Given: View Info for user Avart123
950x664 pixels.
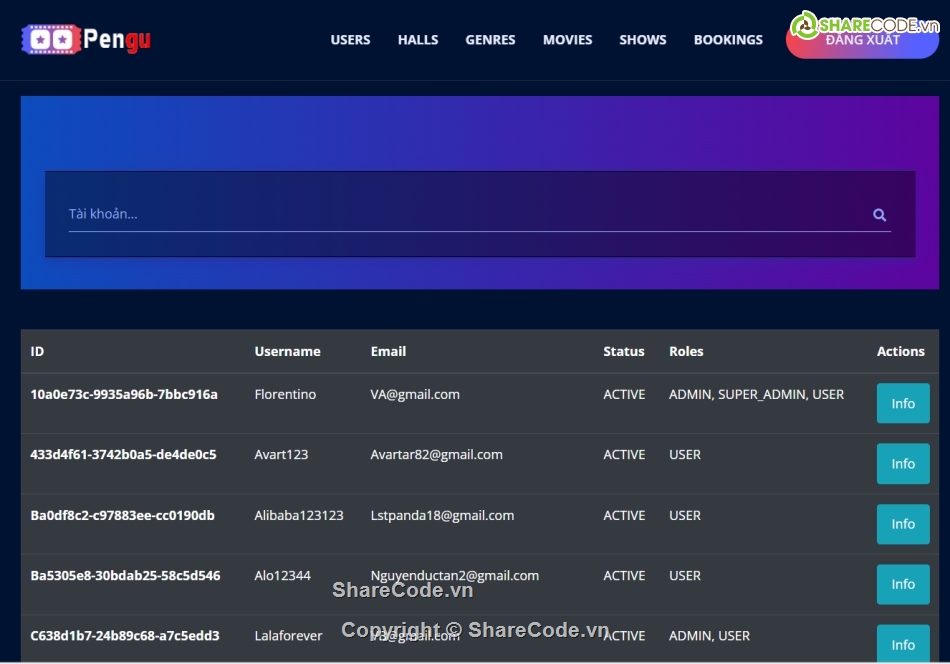Looking at the screenshot, I should [x=902, y=464].
